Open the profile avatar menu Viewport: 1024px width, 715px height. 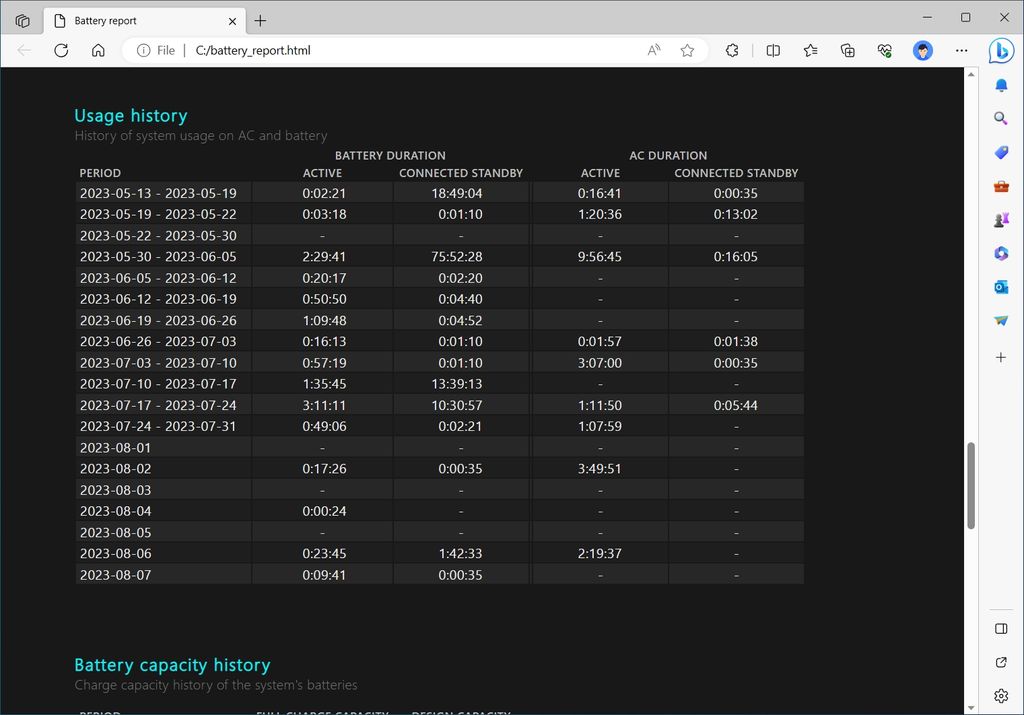click(x=921, y=50)
